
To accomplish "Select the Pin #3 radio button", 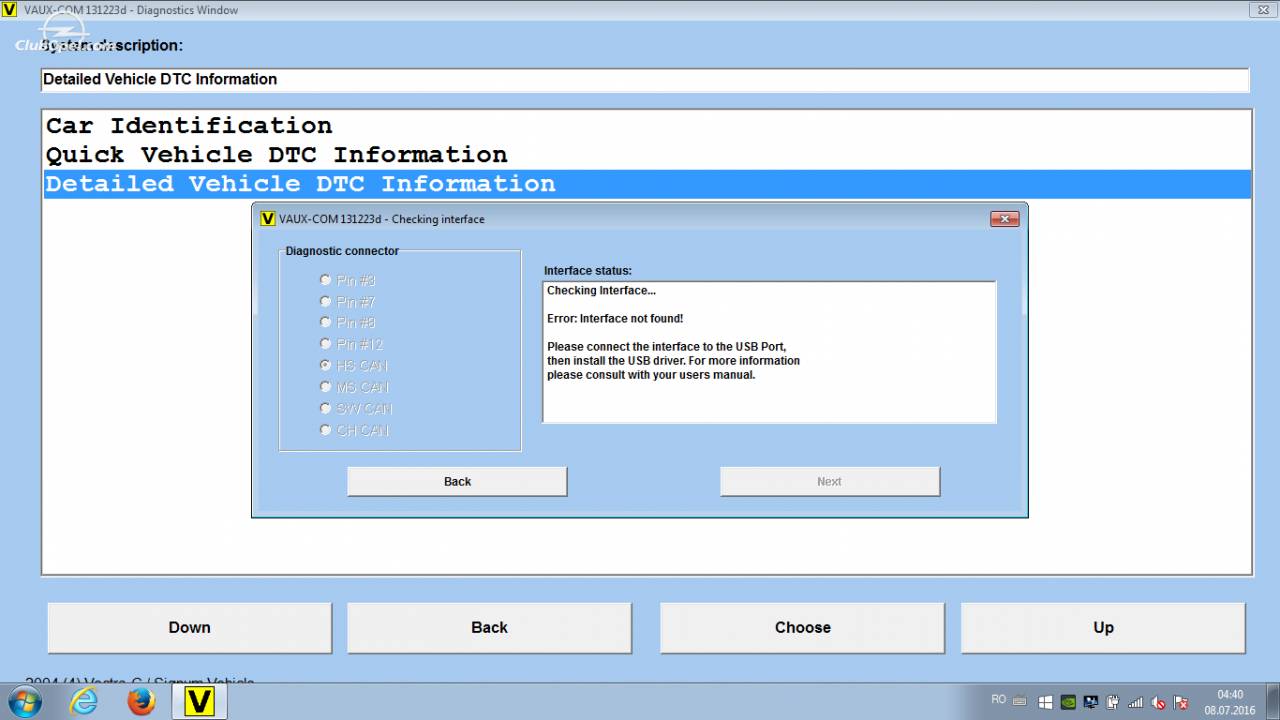I will 325,280.
